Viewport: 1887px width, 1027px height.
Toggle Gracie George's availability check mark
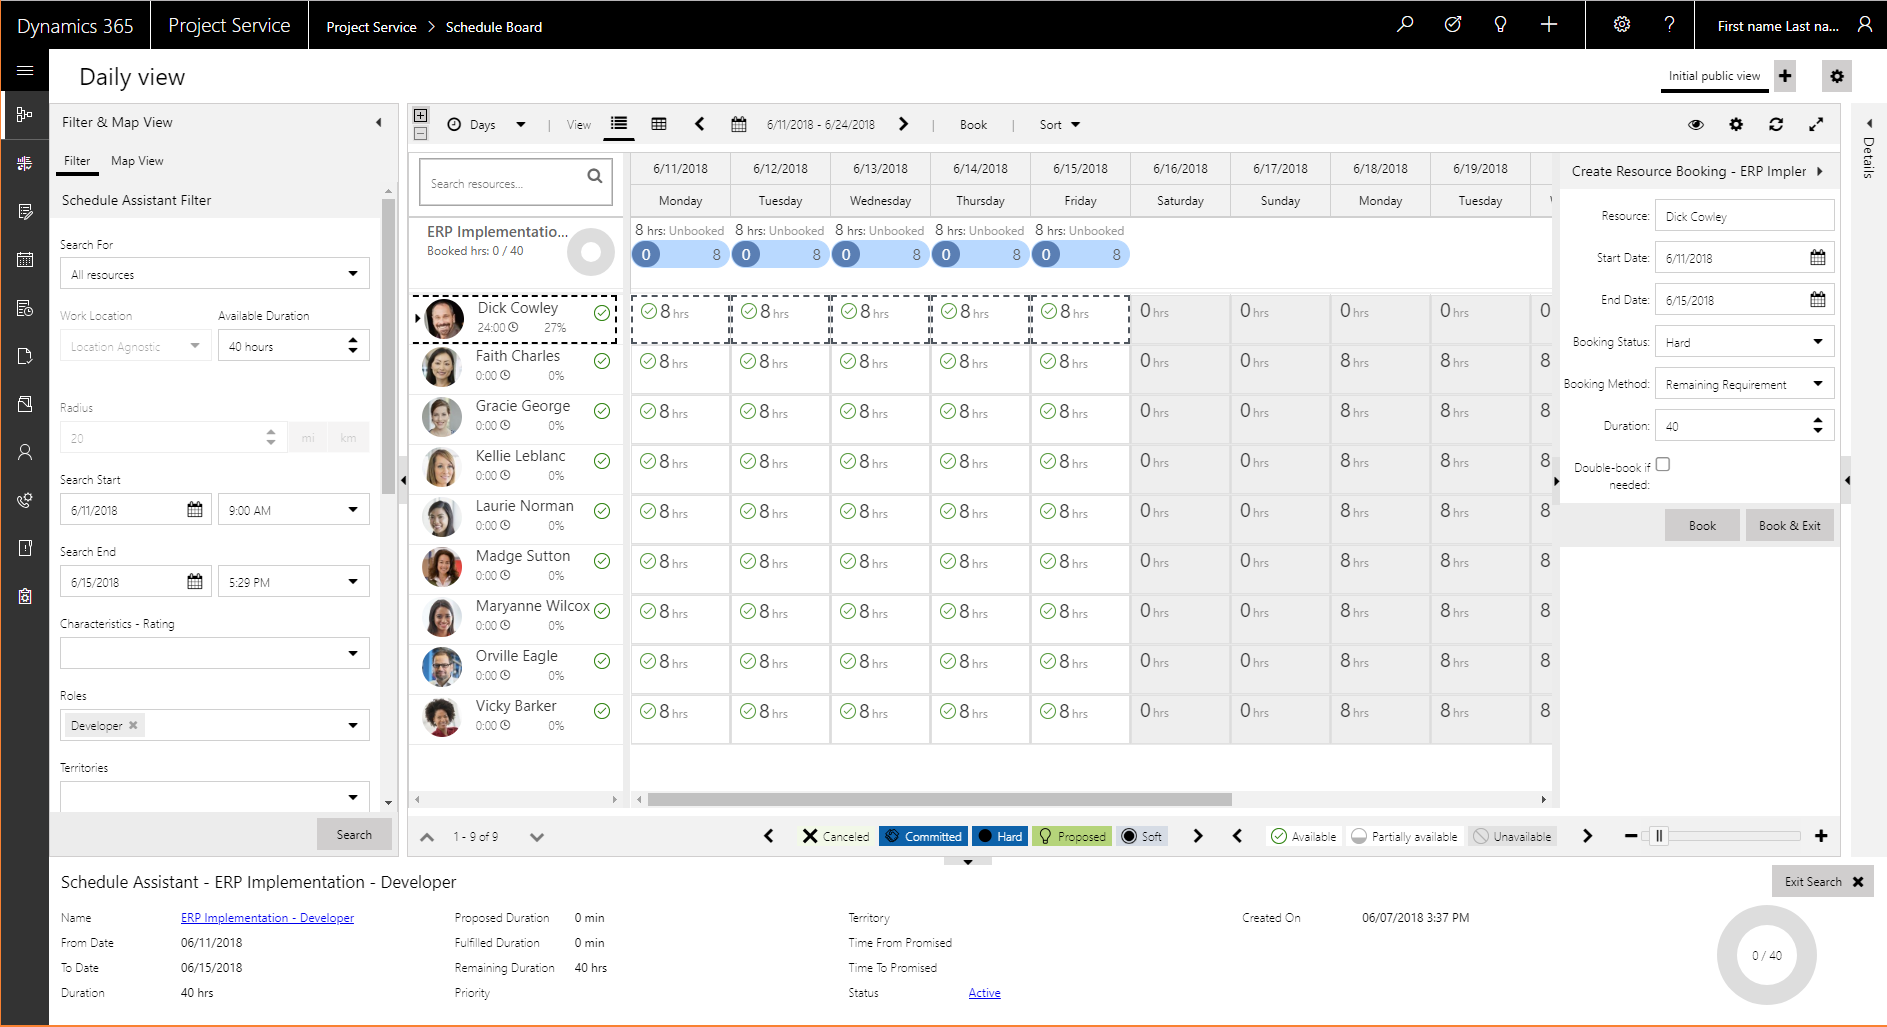(602, 411)
